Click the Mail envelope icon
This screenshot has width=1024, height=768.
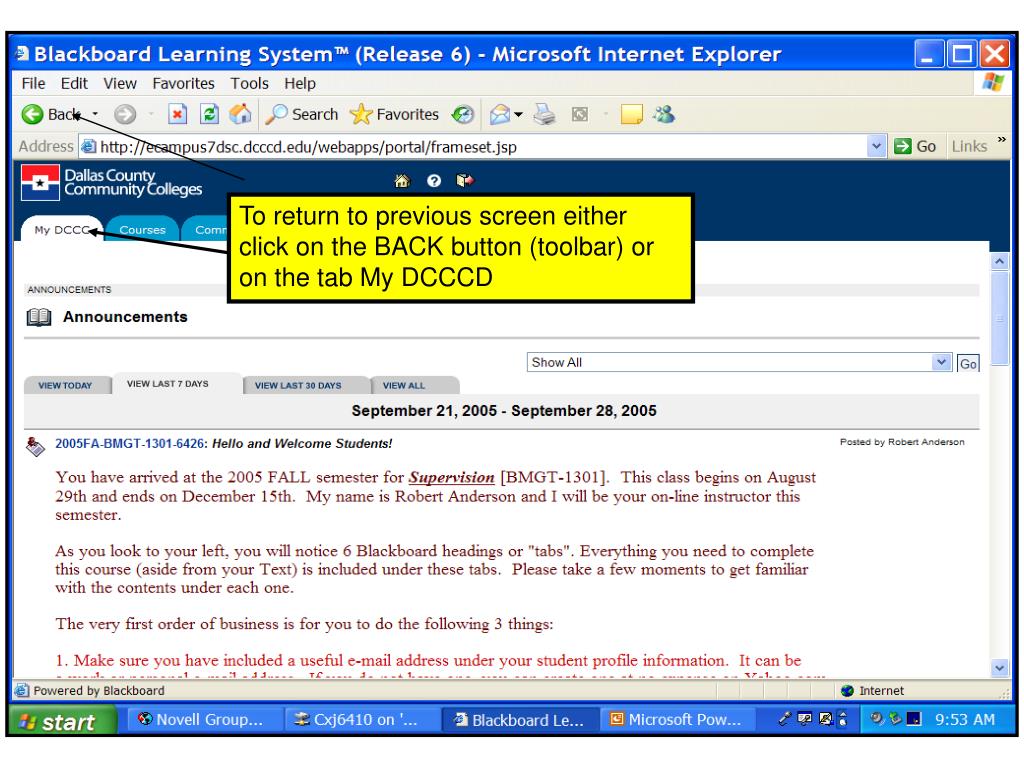[x=500, y=114]
